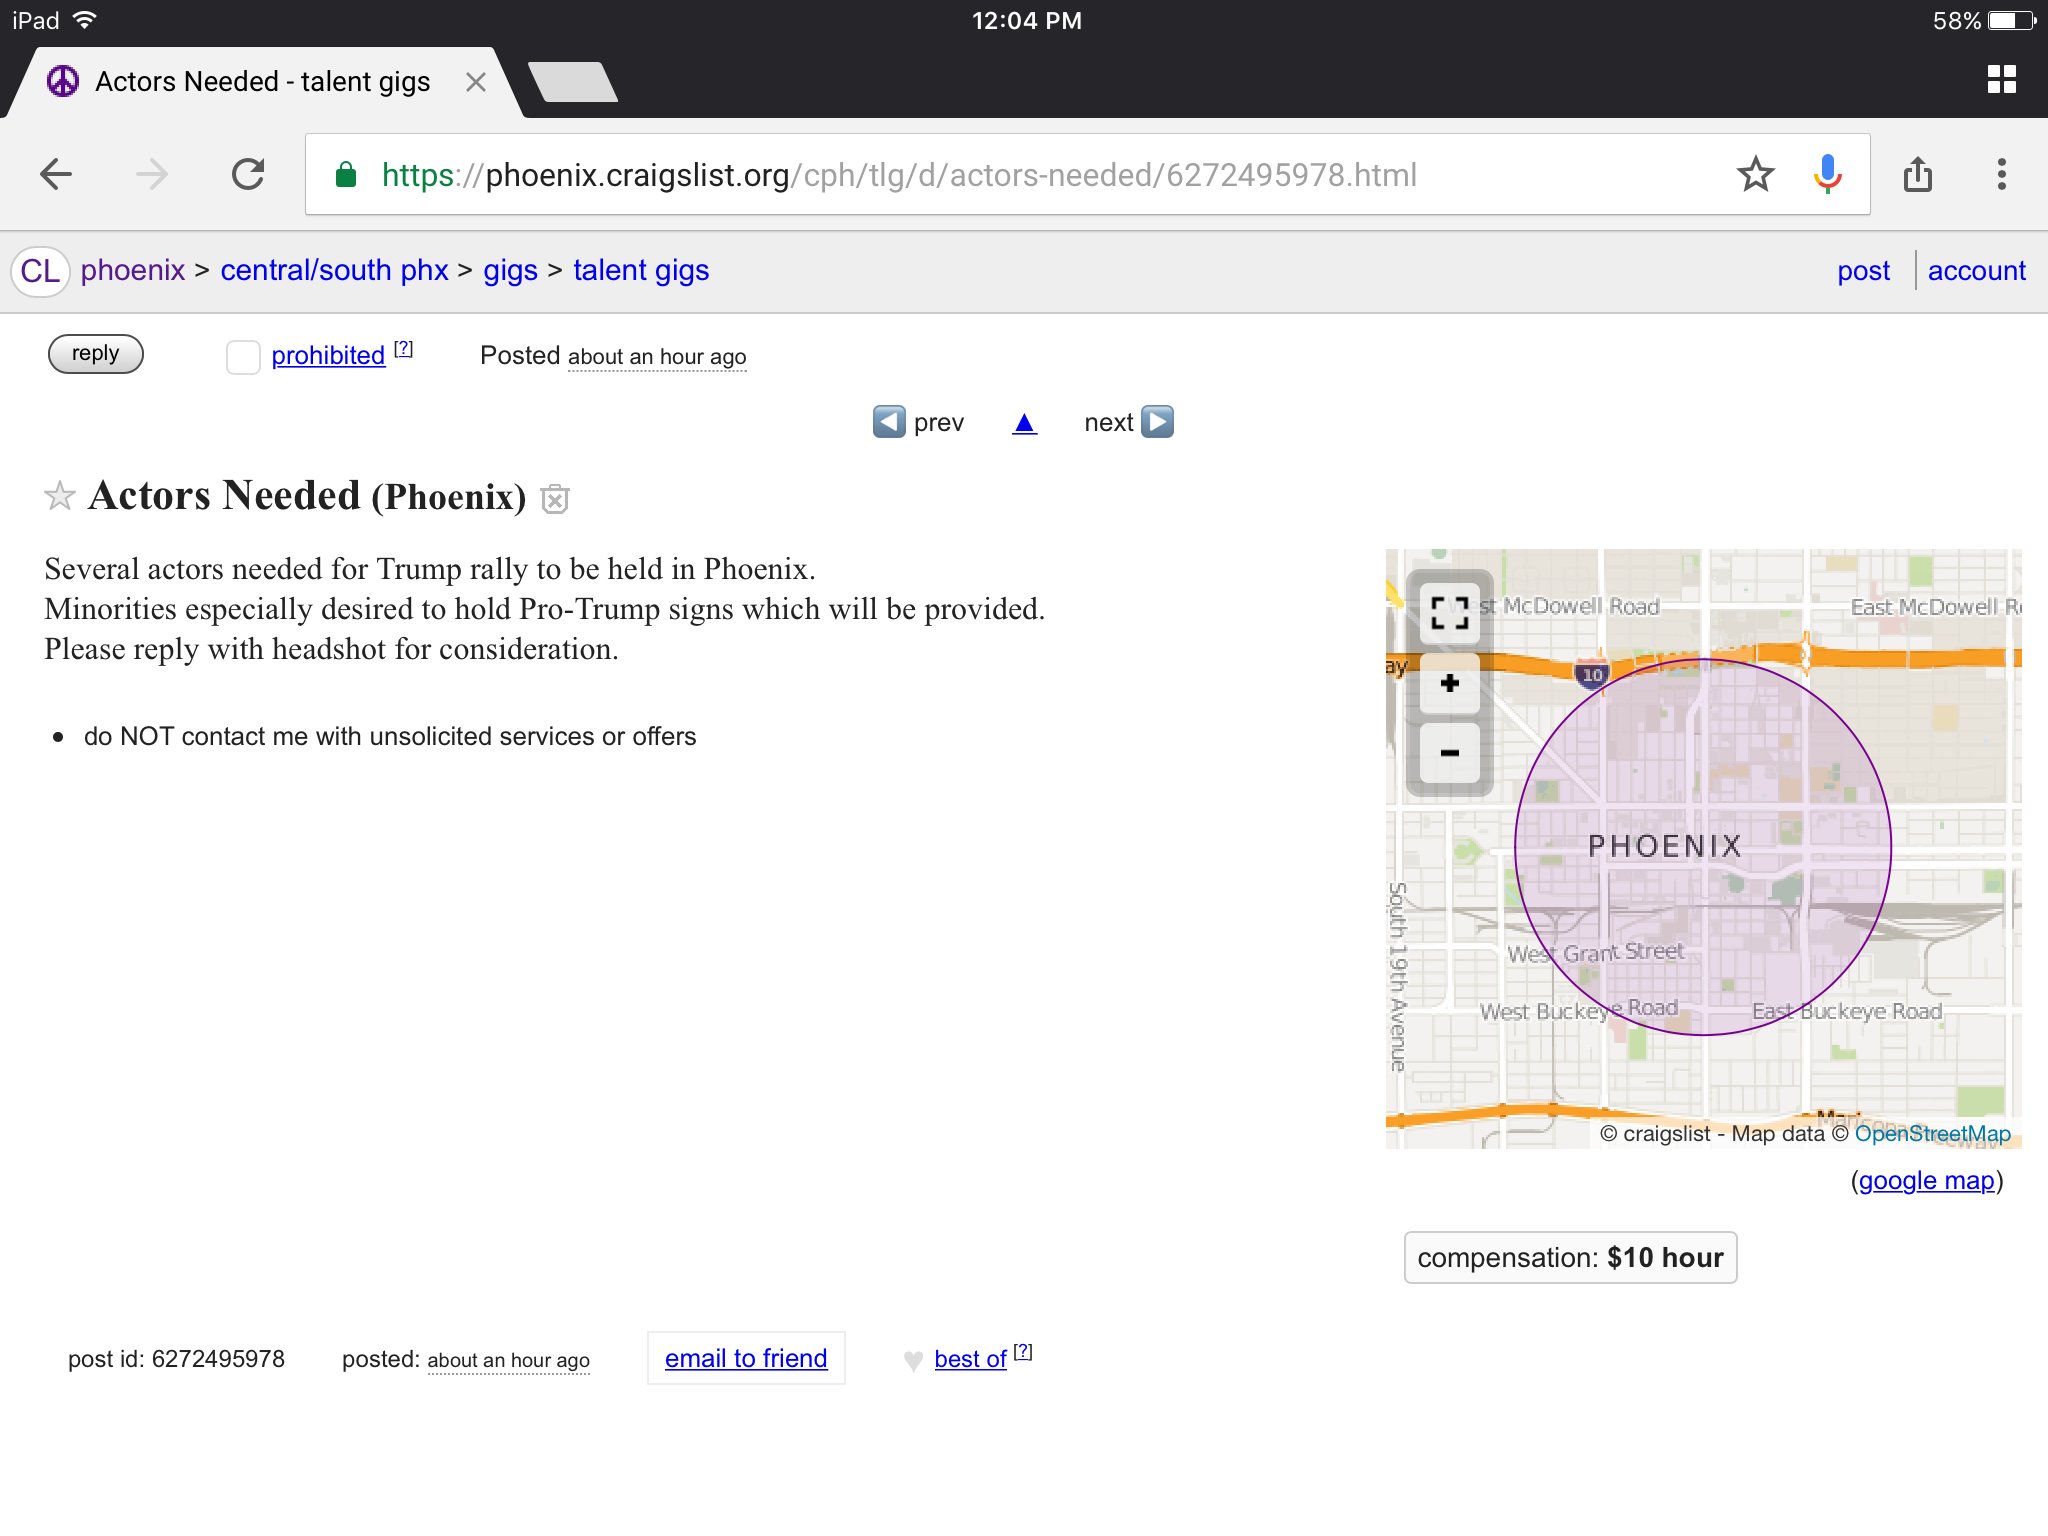
Task: Click the 12:04 PM clock
Action: [x=1027, y=20]
